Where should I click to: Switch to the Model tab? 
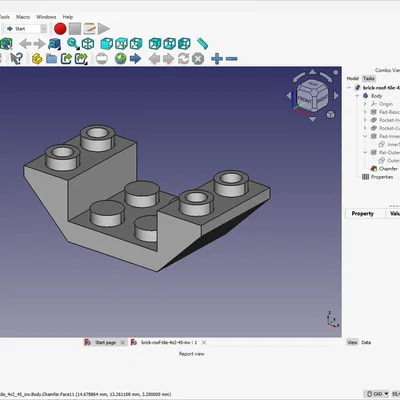(353, 78)
